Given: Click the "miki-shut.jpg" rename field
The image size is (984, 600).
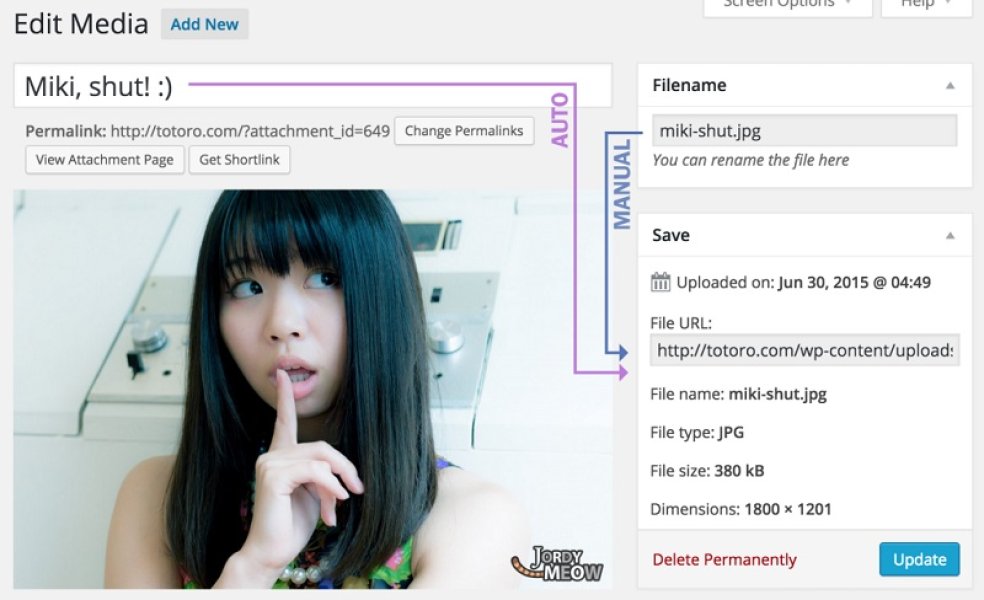Looking at the screenshot, I should (x=808, y=129).
